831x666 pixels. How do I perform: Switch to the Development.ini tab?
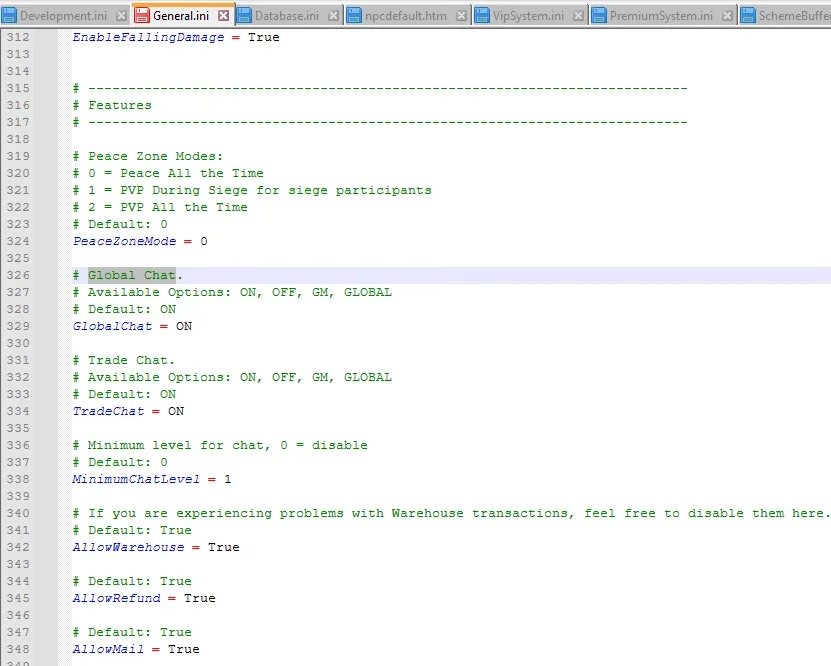coord(63,16)
